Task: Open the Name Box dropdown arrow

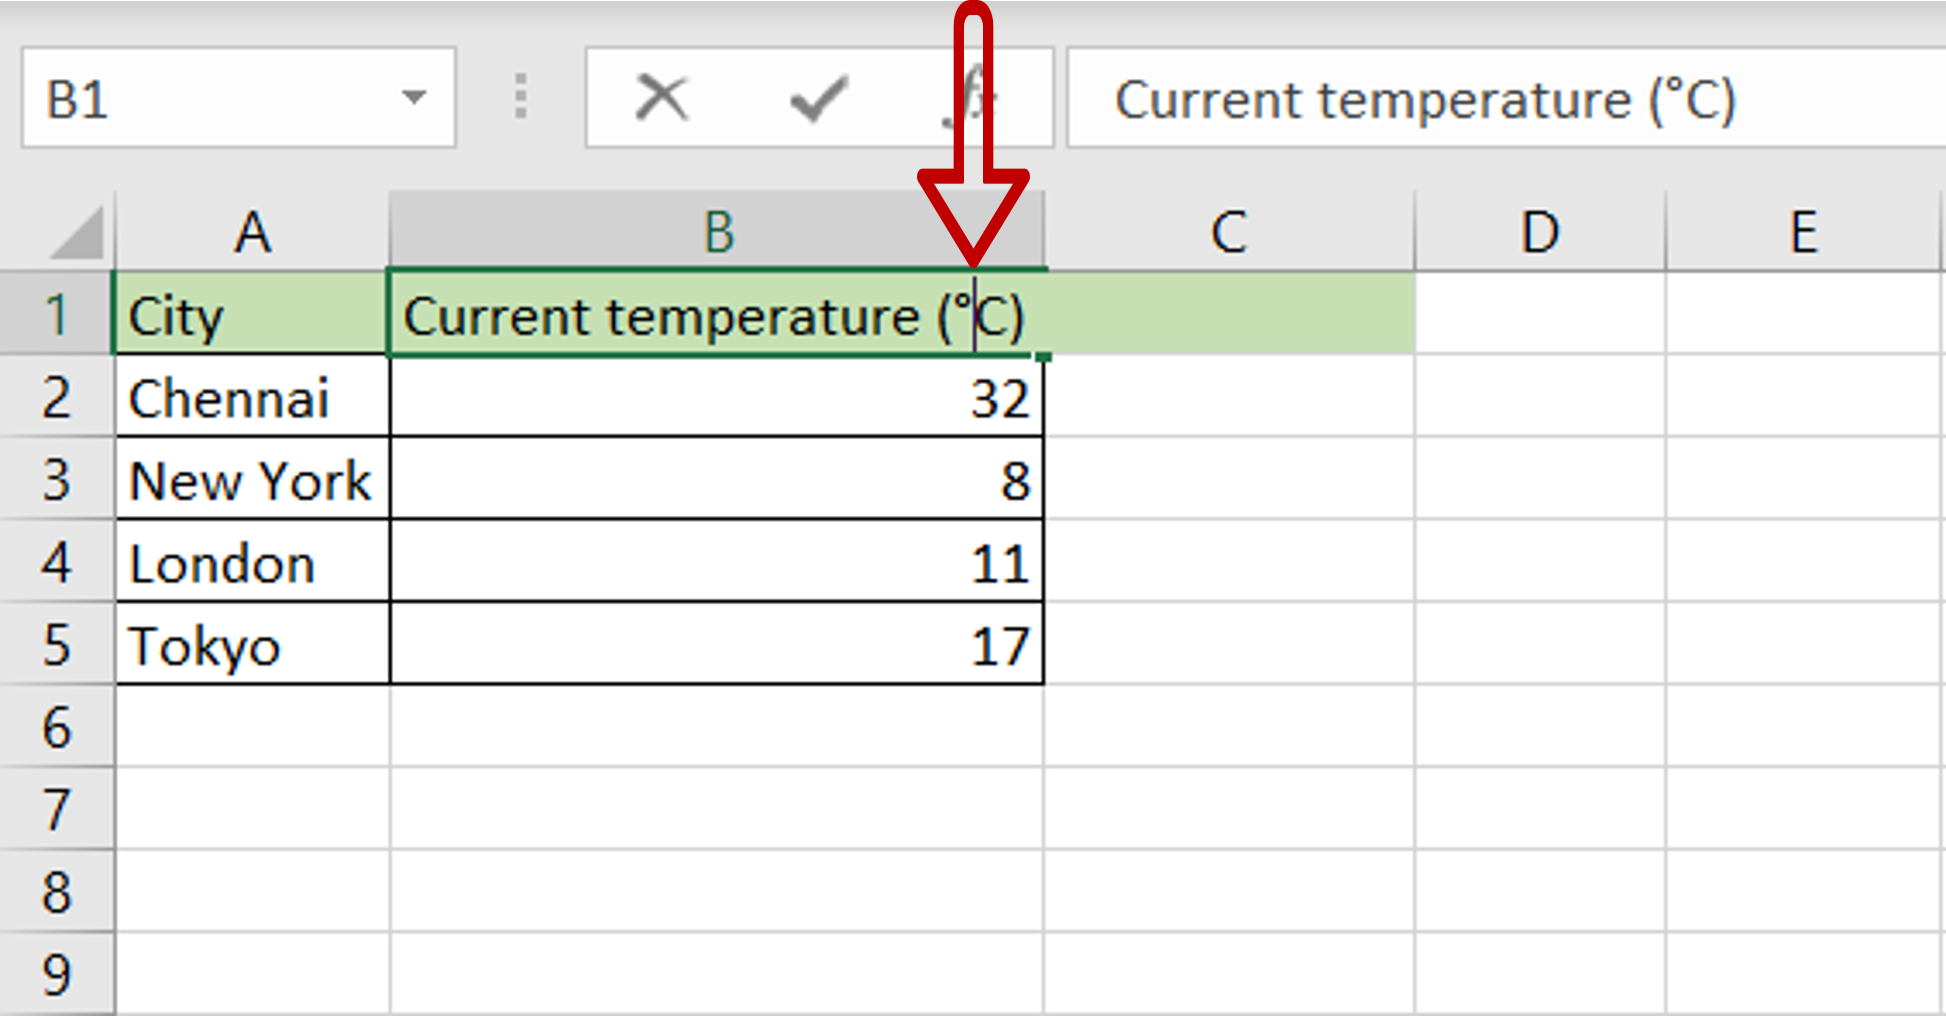Action: coord(413,97)
